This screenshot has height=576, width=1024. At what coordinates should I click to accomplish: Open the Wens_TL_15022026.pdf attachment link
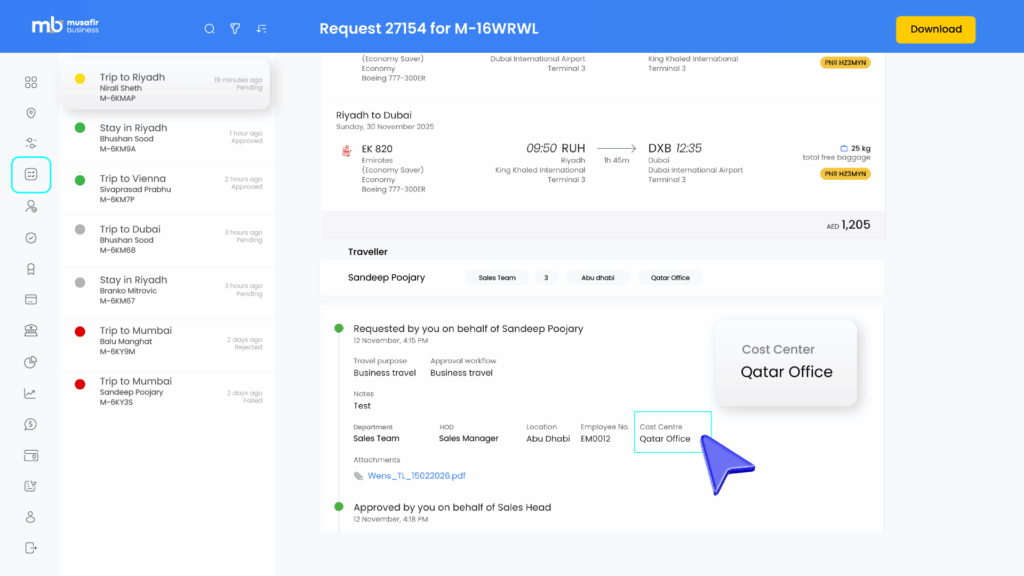[x=416, y=476]
